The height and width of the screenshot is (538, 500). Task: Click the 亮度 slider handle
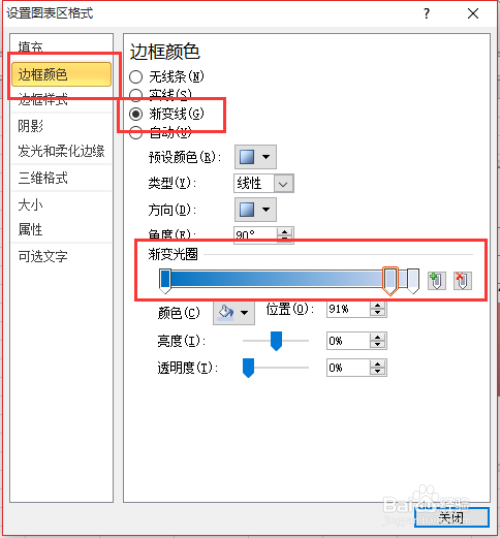(276, 341)
